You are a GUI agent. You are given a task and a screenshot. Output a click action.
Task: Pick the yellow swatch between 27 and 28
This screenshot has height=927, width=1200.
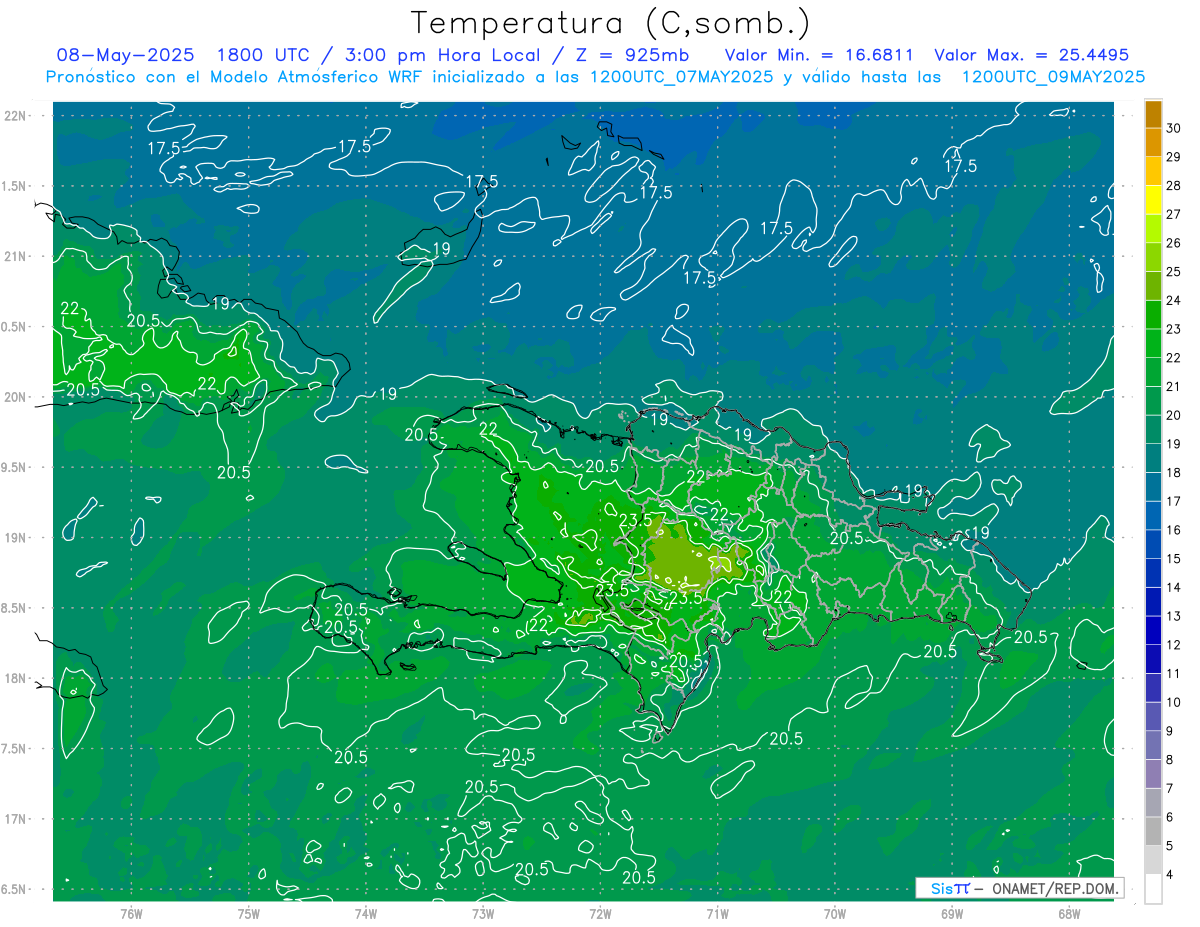click(x=1153, y=200)
